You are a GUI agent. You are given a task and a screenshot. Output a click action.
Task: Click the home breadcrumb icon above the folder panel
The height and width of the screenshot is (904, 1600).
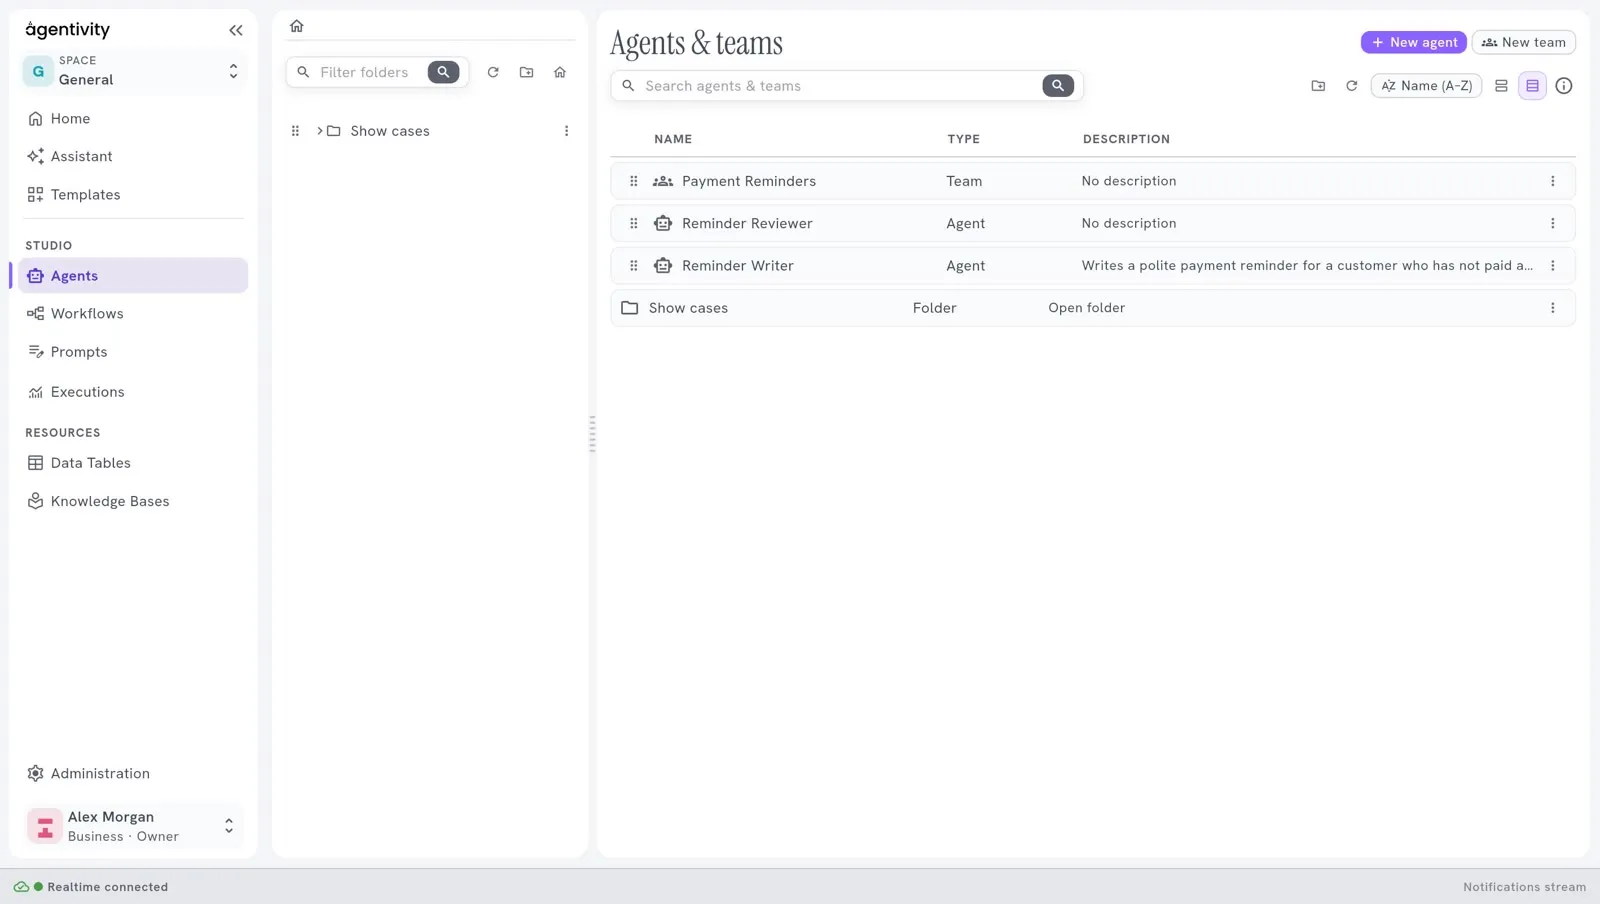[x=296, y=26]
